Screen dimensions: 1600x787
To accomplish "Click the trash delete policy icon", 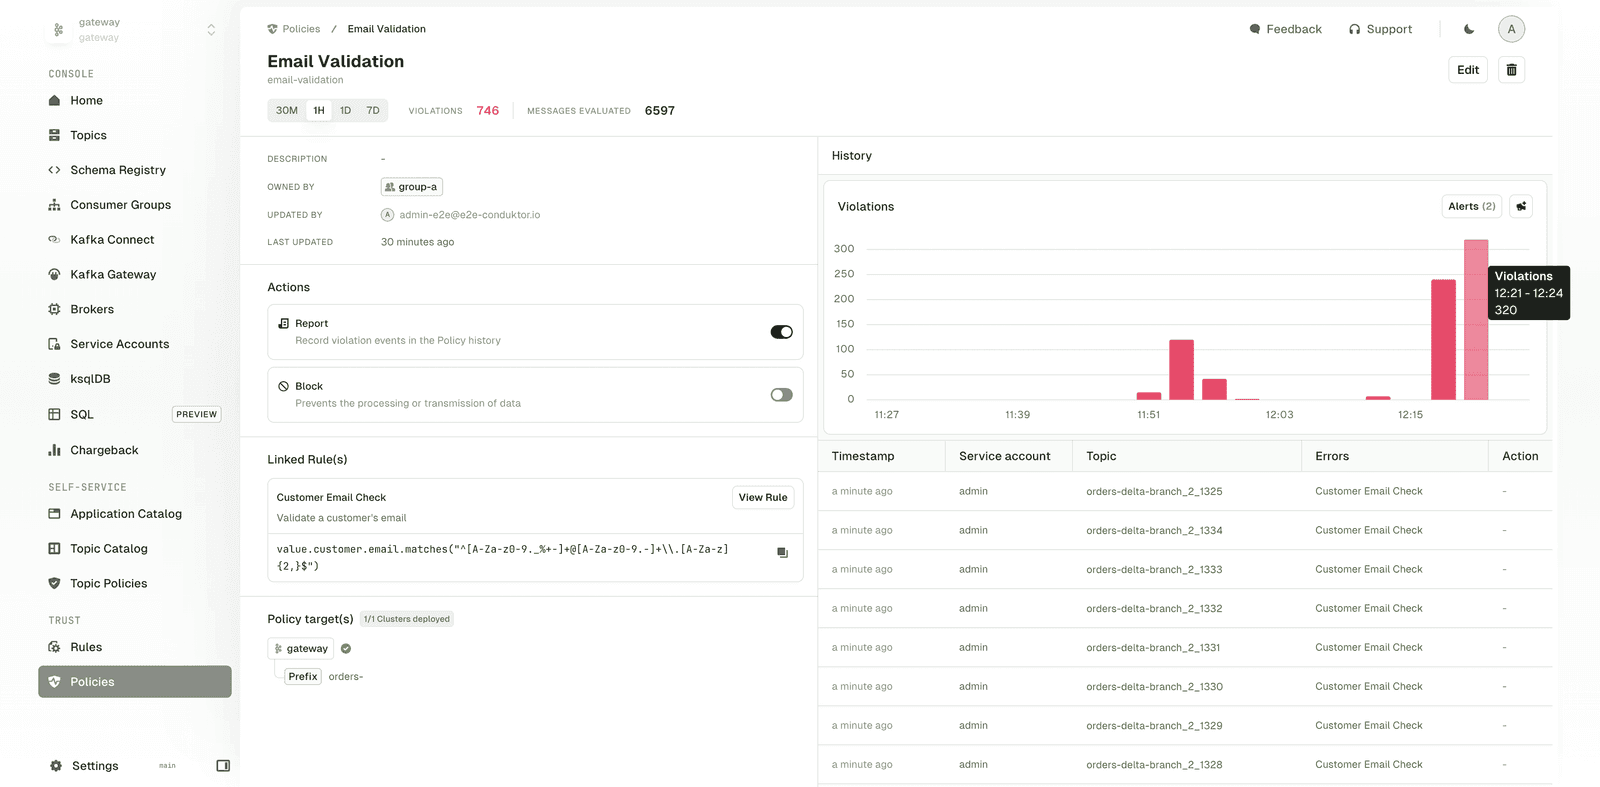I will (x=1511, y=70).
